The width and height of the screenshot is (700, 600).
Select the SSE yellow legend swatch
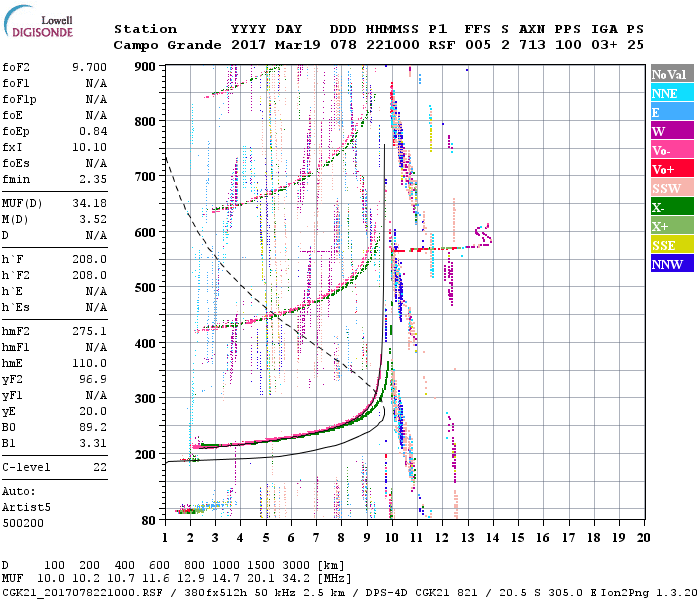(x=672, y=245)
